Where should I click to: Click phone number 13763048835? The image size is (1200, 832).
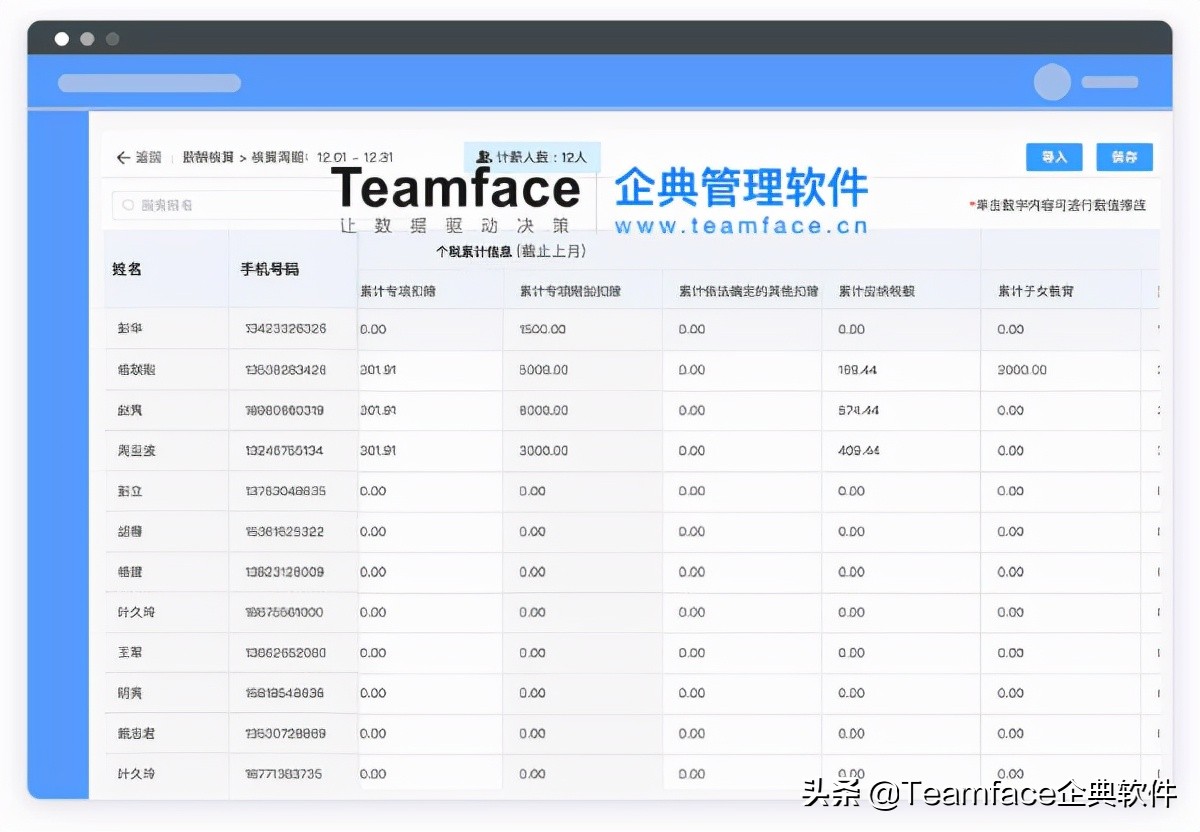pos(285,491)
